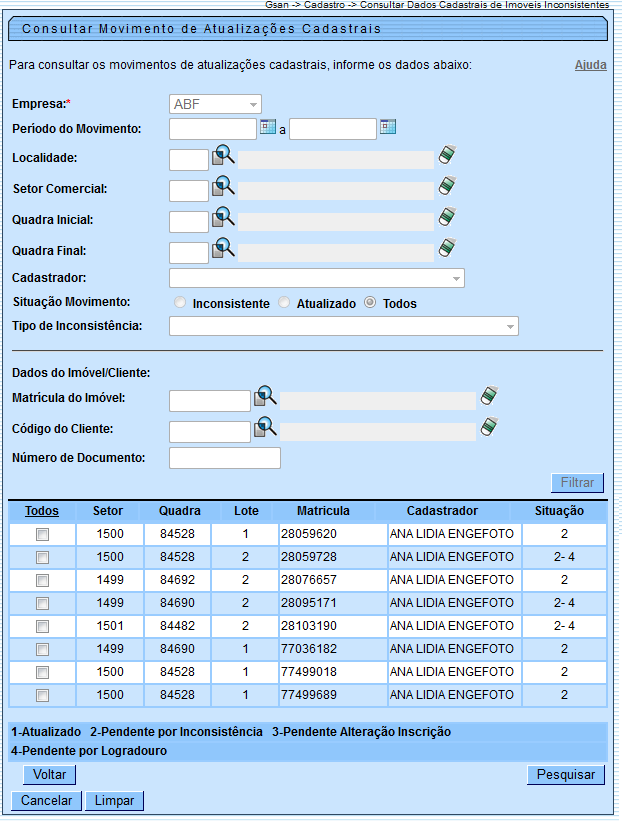Check the row for matrícula 28059620

click(x=42, y=535)
